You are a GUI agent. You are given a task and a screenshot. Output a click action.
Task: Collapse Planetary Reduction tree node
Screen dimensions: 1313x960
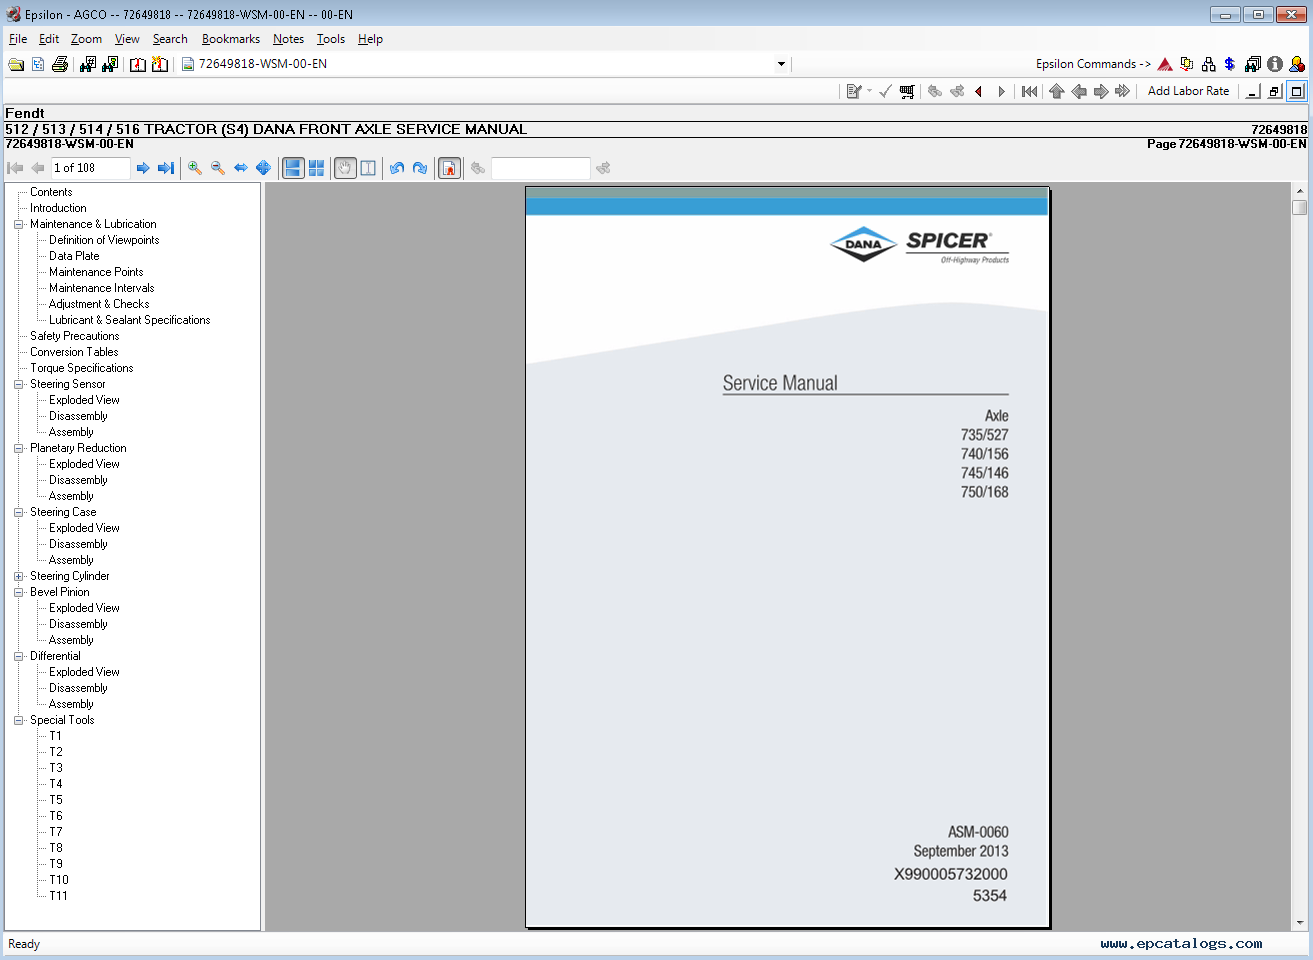tap(18, 449)
